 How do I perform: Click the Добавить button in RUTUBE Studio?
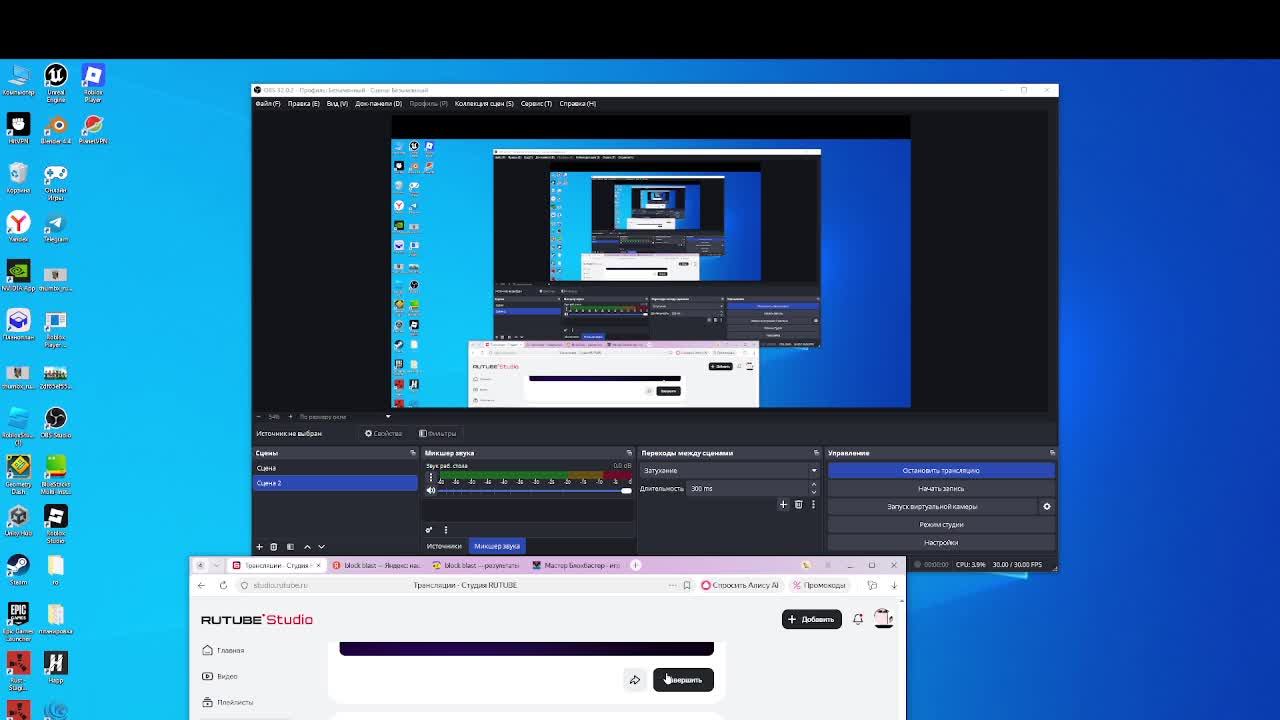pos(811,619)
